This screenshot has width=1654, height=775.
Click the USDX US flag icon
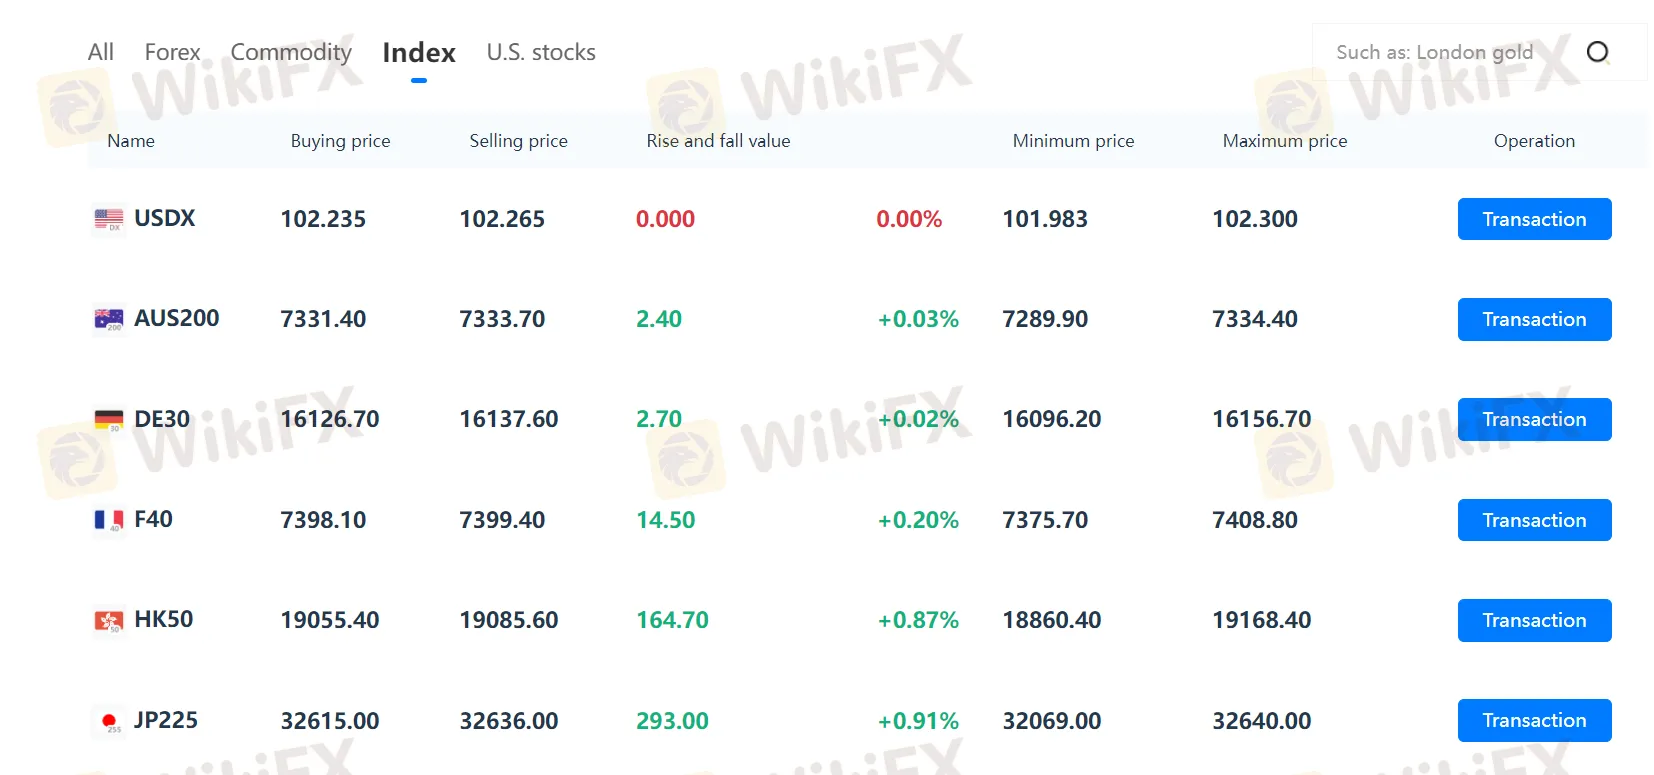[x=108, y=219]
